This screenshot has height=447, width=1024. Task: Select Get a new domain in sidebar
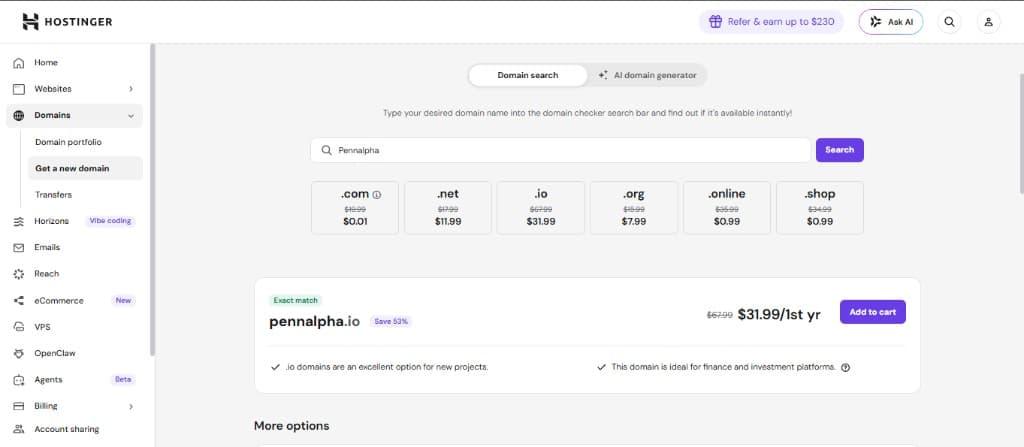86,168
